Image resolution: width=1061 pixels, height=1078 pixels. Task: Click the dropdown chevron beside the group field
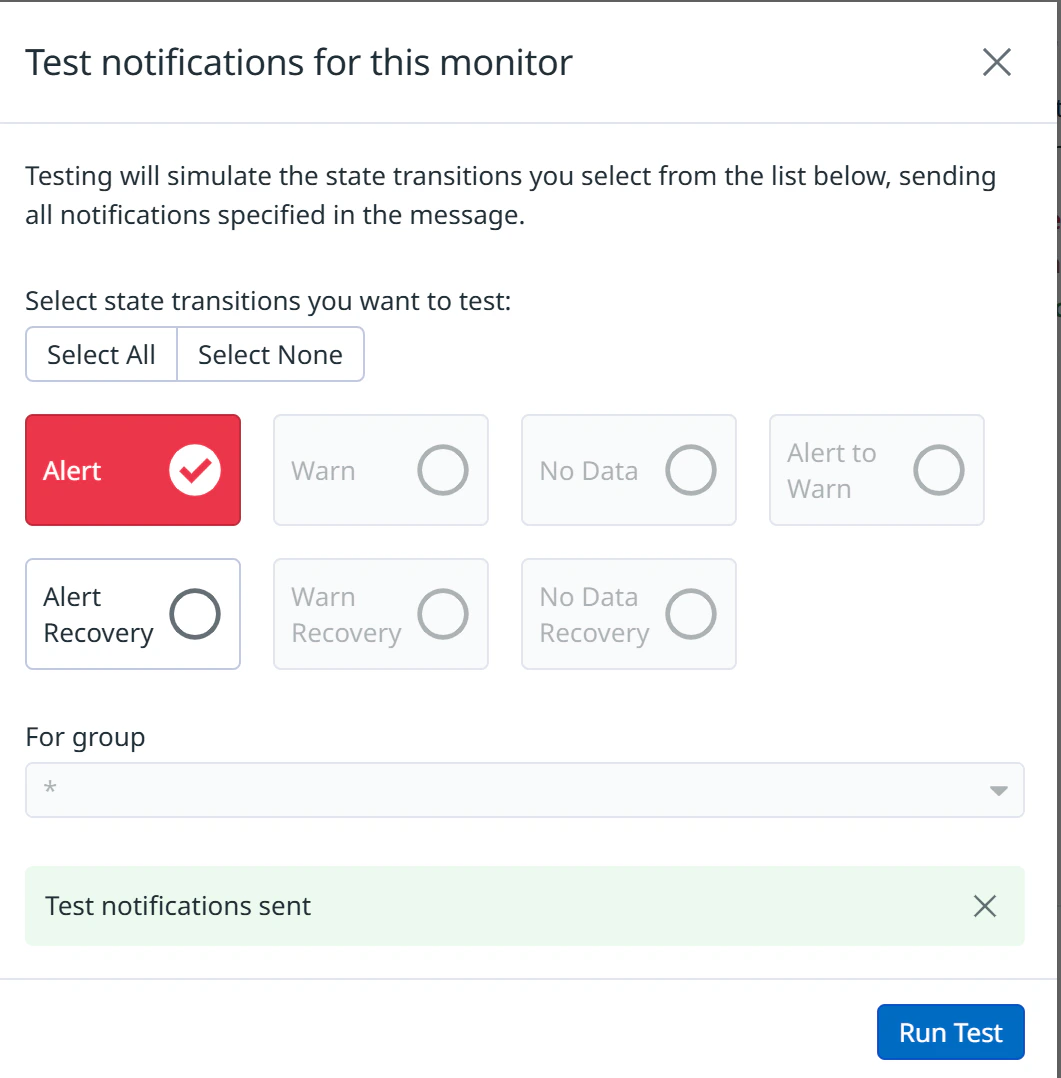(998, 790)
